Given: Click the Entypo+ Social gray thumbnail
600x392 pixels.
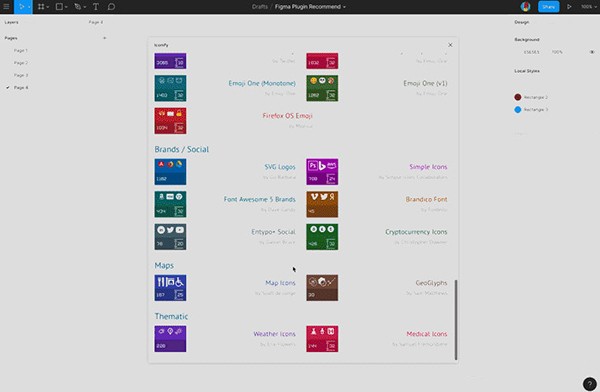Looking at the screenshot, I should click(x=170, y=237).
